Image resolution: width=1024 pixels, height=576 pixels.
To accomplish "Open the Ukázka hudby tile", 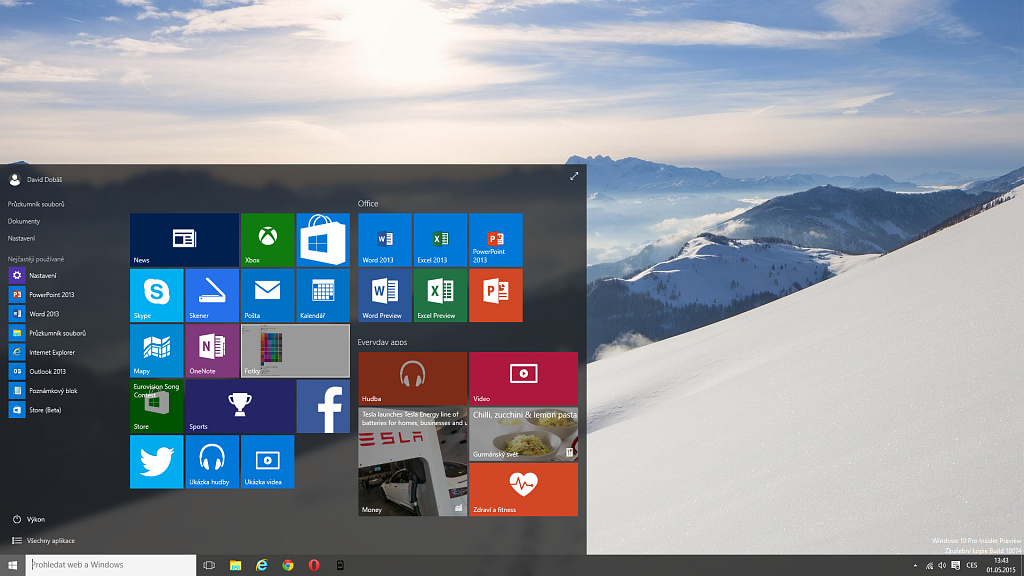I will point(212,462).
